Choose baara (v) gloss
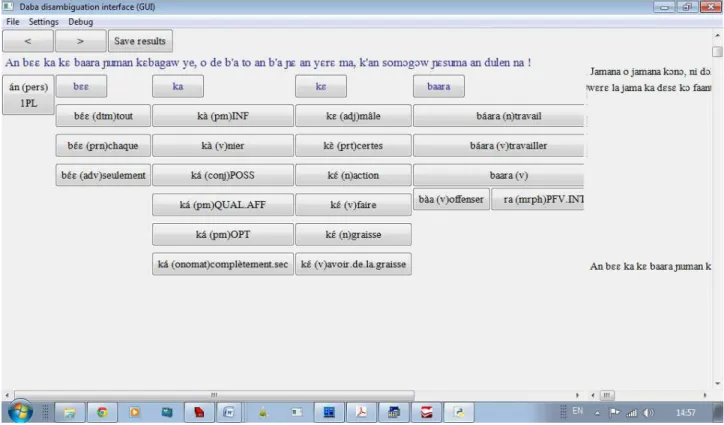724x425 pixels. pos(499,175)
